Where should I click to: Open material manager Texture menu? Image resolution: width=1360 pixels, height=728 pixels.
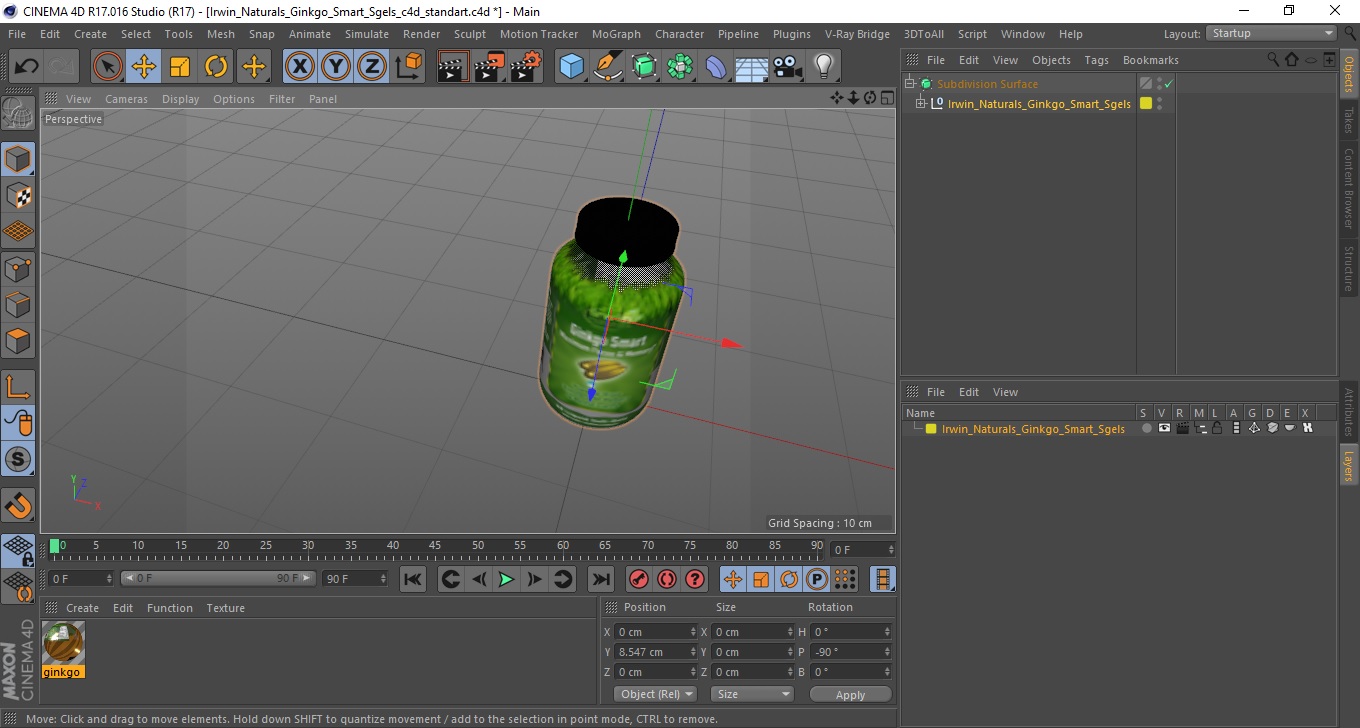[225, 608]
